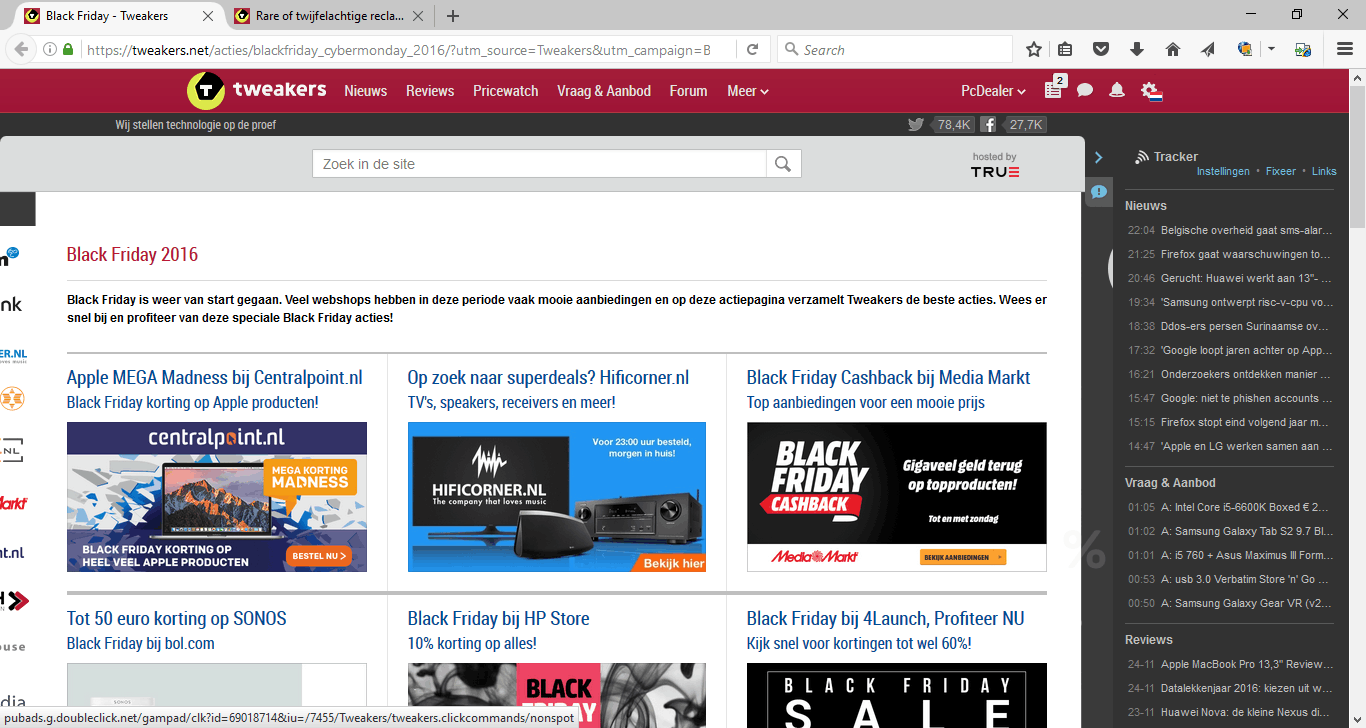The width and height of the screenshot is (1366, 728).
Task: Click the Facebook icon
Action: (x=988, y=125)
